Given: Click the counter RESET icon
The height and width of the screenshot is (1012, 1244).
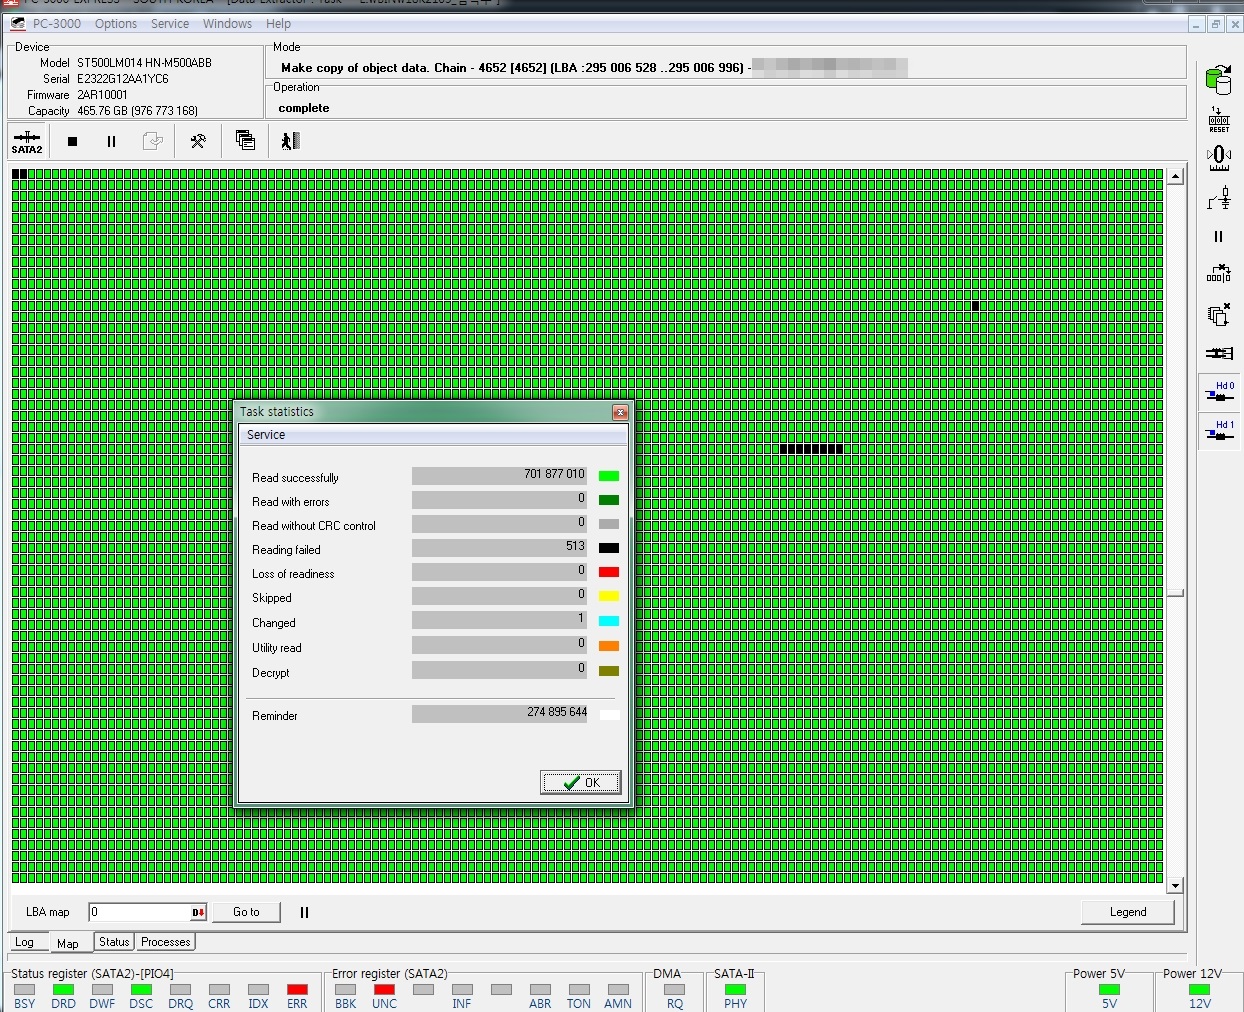Looking at the screenshot, I should [x=1219, y=119].
